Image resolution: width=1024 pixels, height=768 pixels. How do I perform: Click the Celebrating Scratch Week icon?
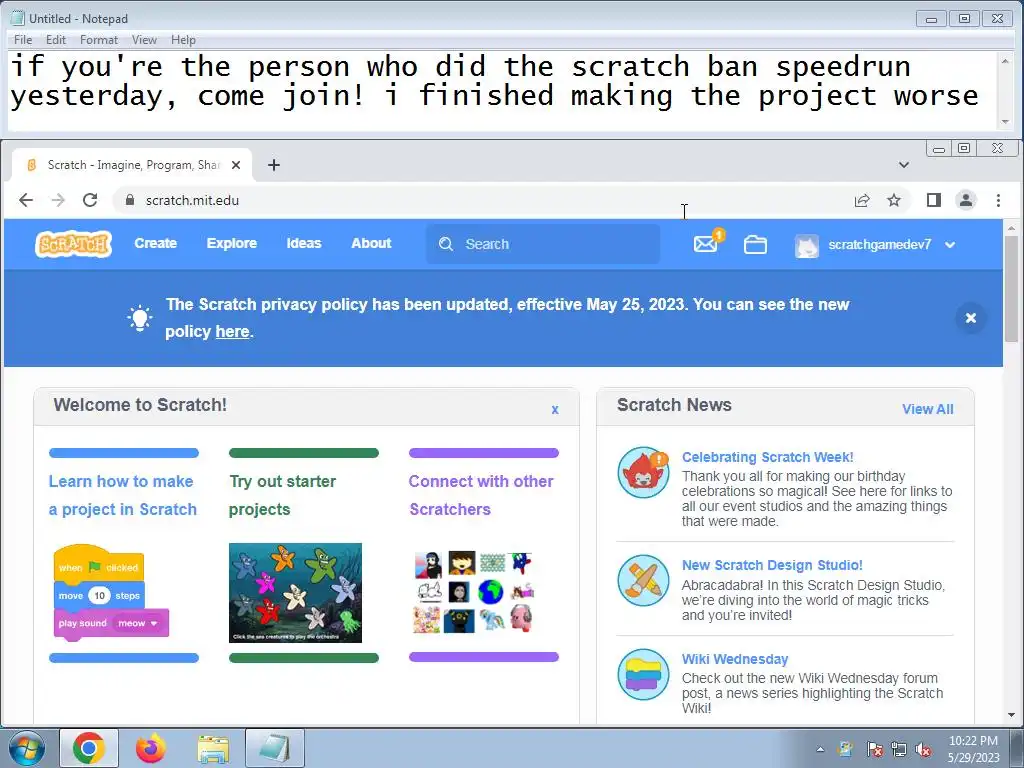pyautogui.click(x=644, y=472)
